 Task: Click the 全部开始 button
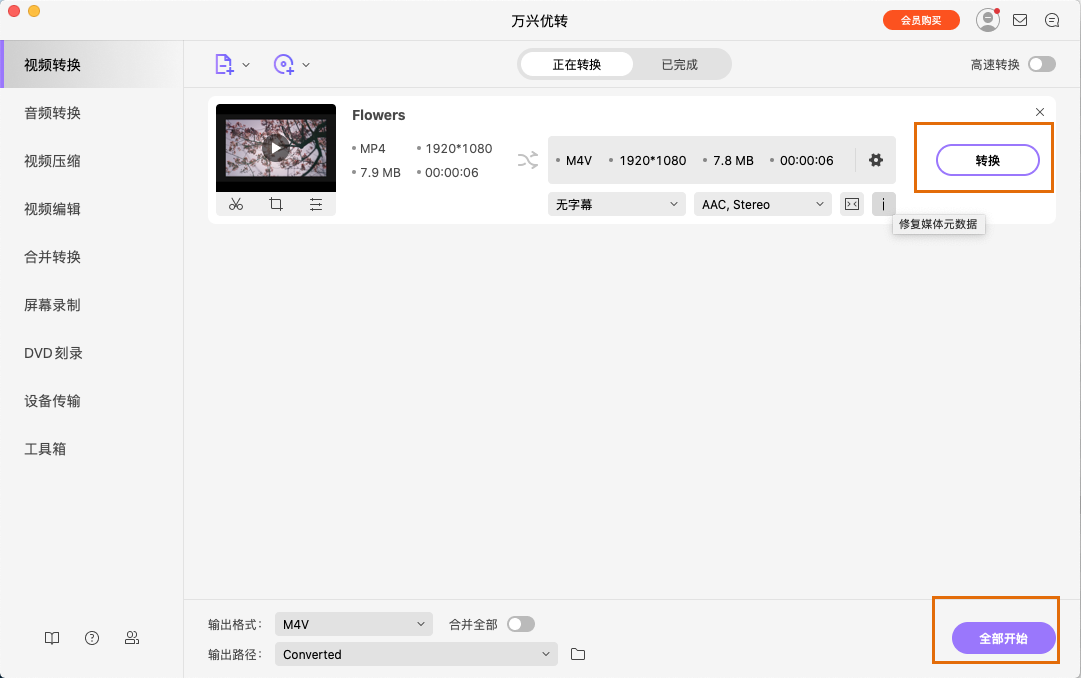(x=1003, y=637)
